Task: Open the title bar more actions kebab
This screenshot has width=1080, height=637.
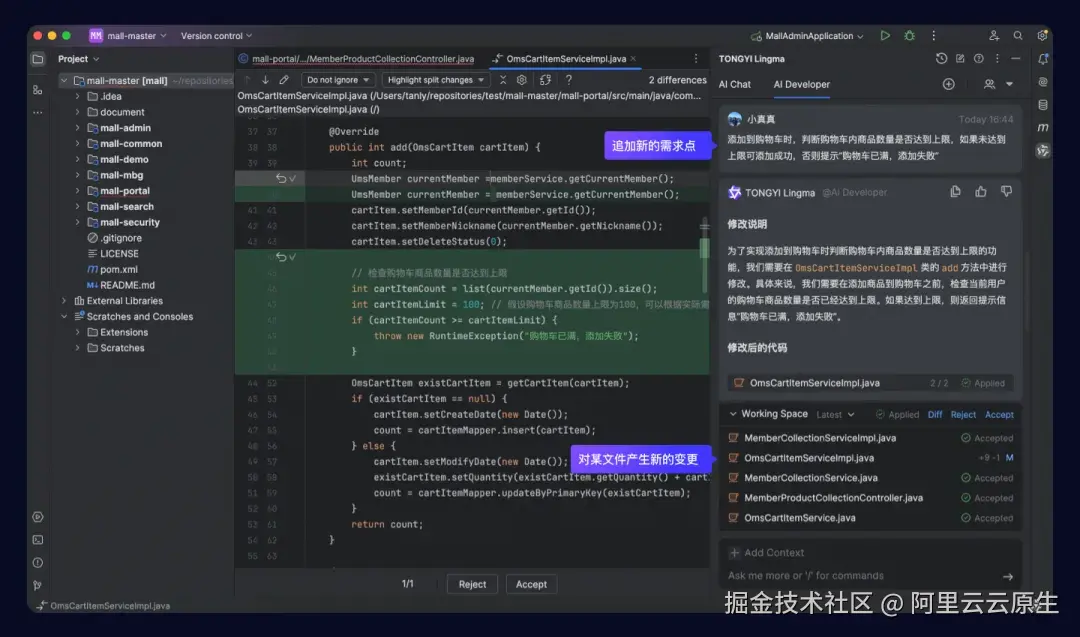Action: [934, 36]
